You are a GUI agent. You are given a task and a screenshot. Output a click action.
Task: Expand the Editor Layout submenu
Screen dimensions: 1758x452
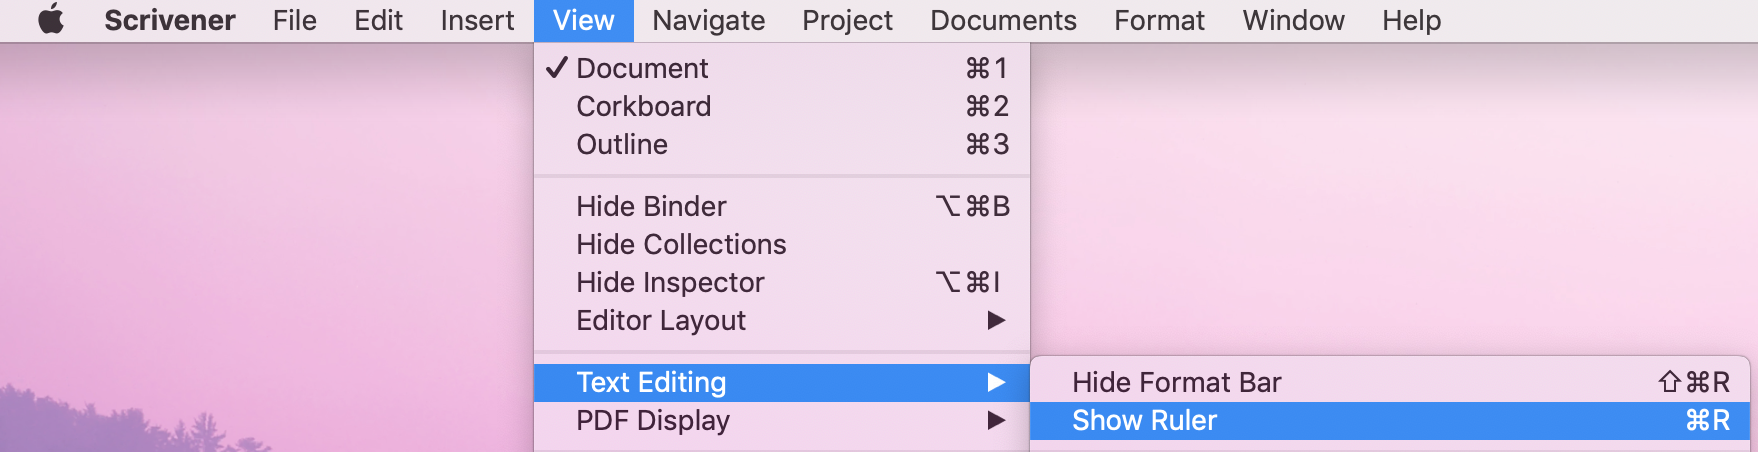coord(782,320)
